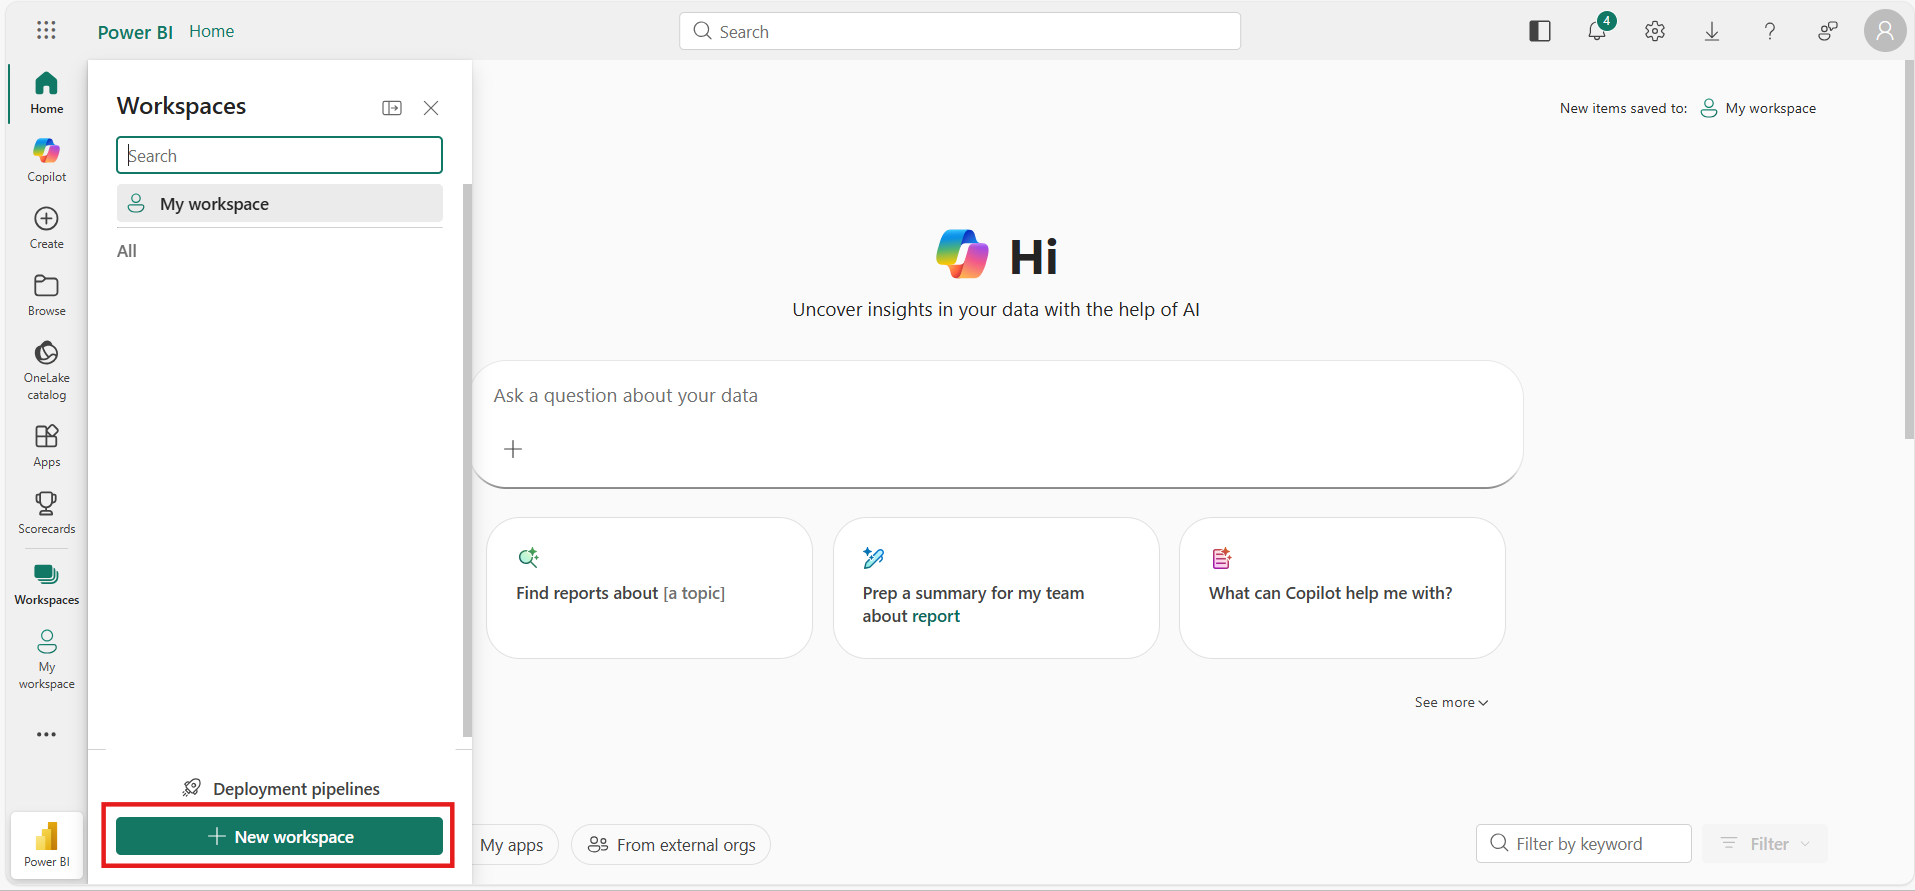Choose What can Copilot help me with card
The image size is (1915, 891).
point(1342,588)
